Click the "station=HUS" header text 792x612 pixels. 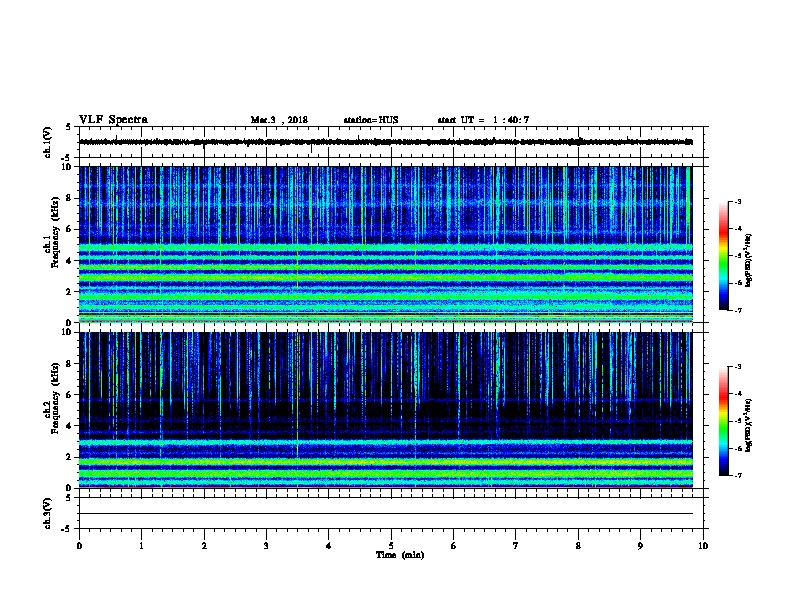point(371,120)
